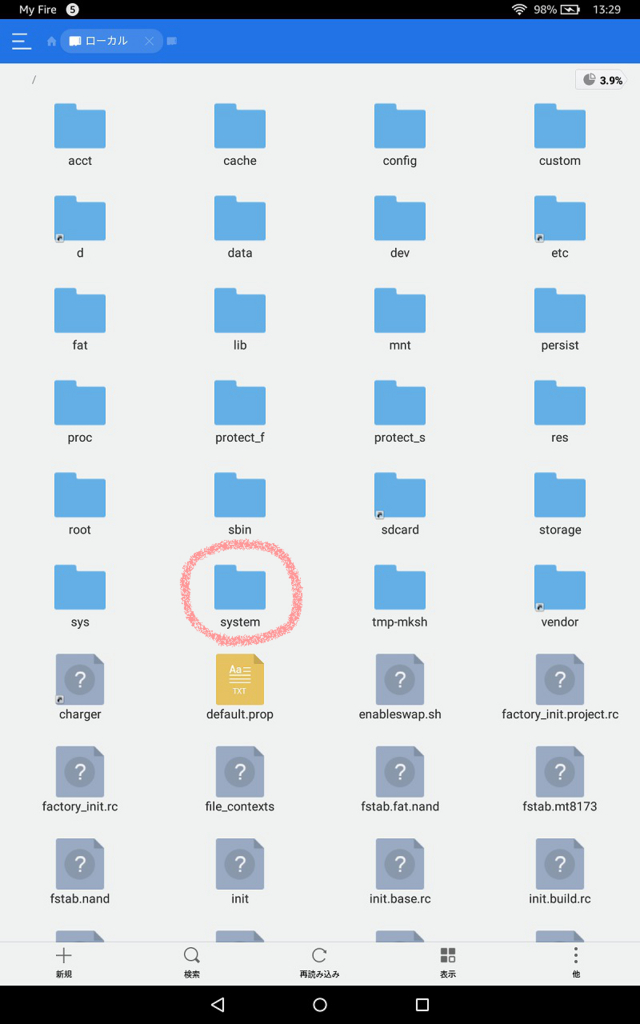Select the charger file

[x=80, y=688]
